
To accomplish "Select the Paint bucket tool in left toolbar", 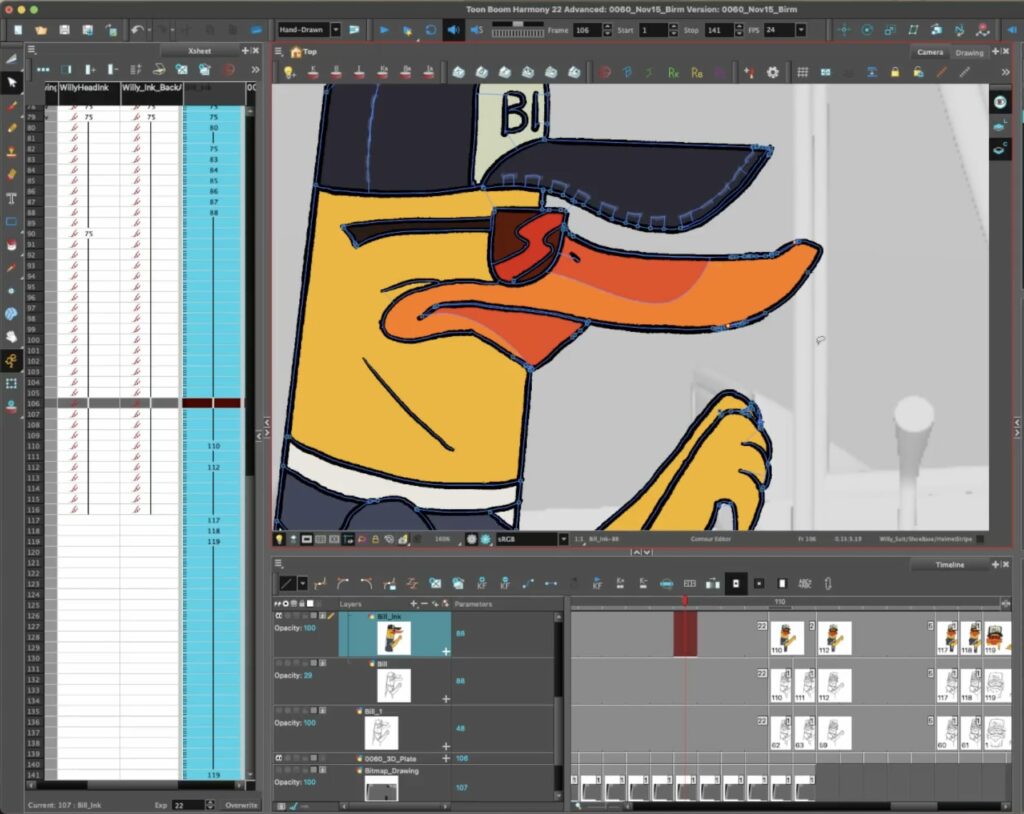I will [x=11, y=245].
